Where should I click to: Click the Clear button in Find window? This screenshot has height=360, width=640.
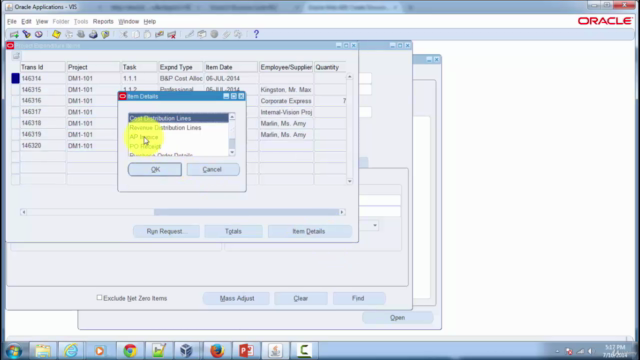click(301, 298)
